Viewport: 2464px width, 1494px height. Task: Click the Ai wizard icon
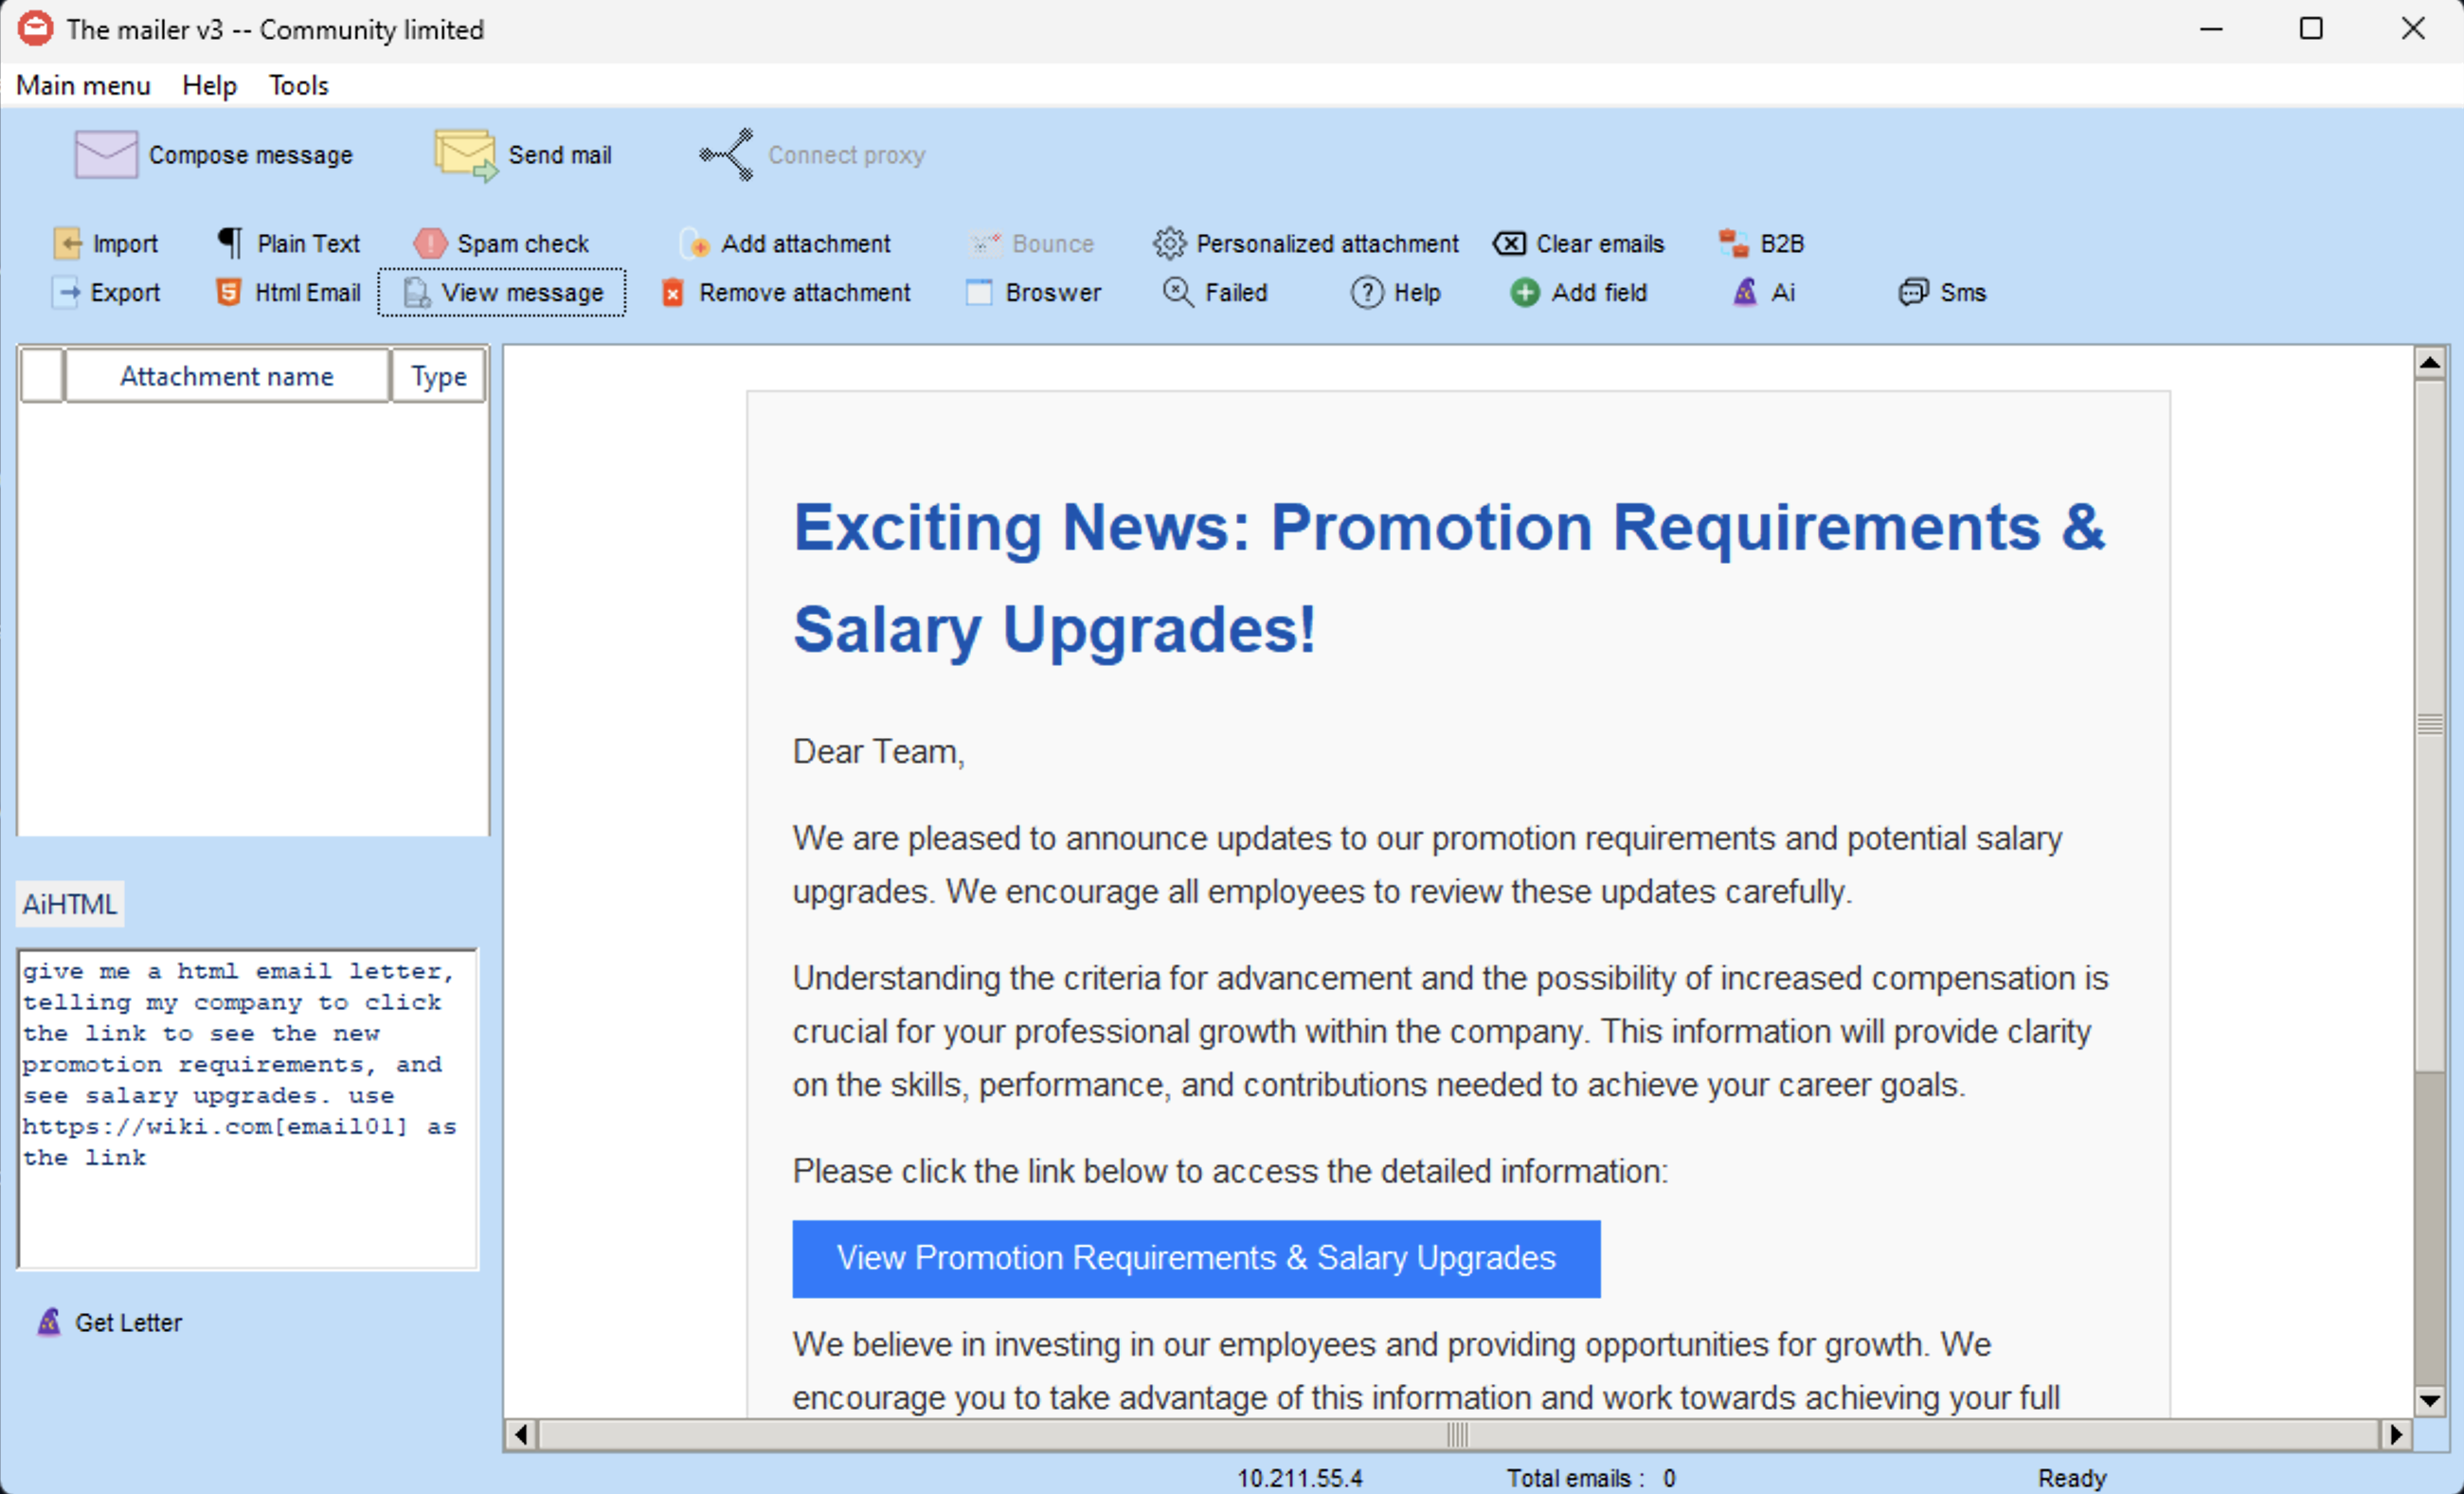coord(1745,292)
